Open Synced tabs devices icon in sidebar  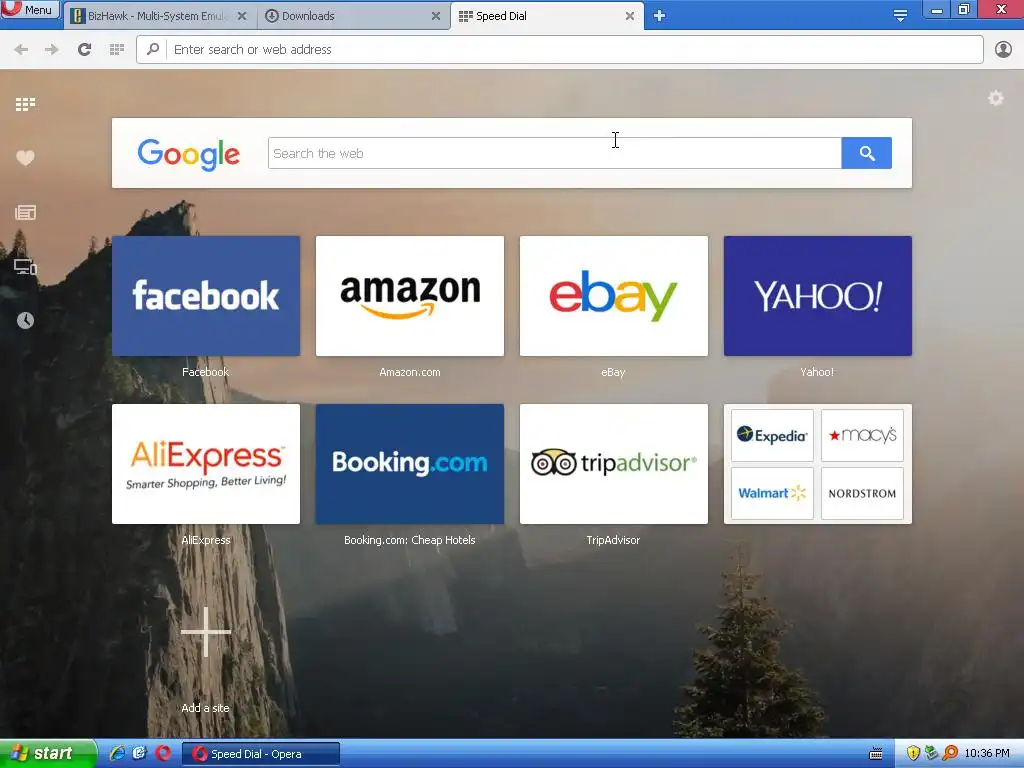coord(25,266)
